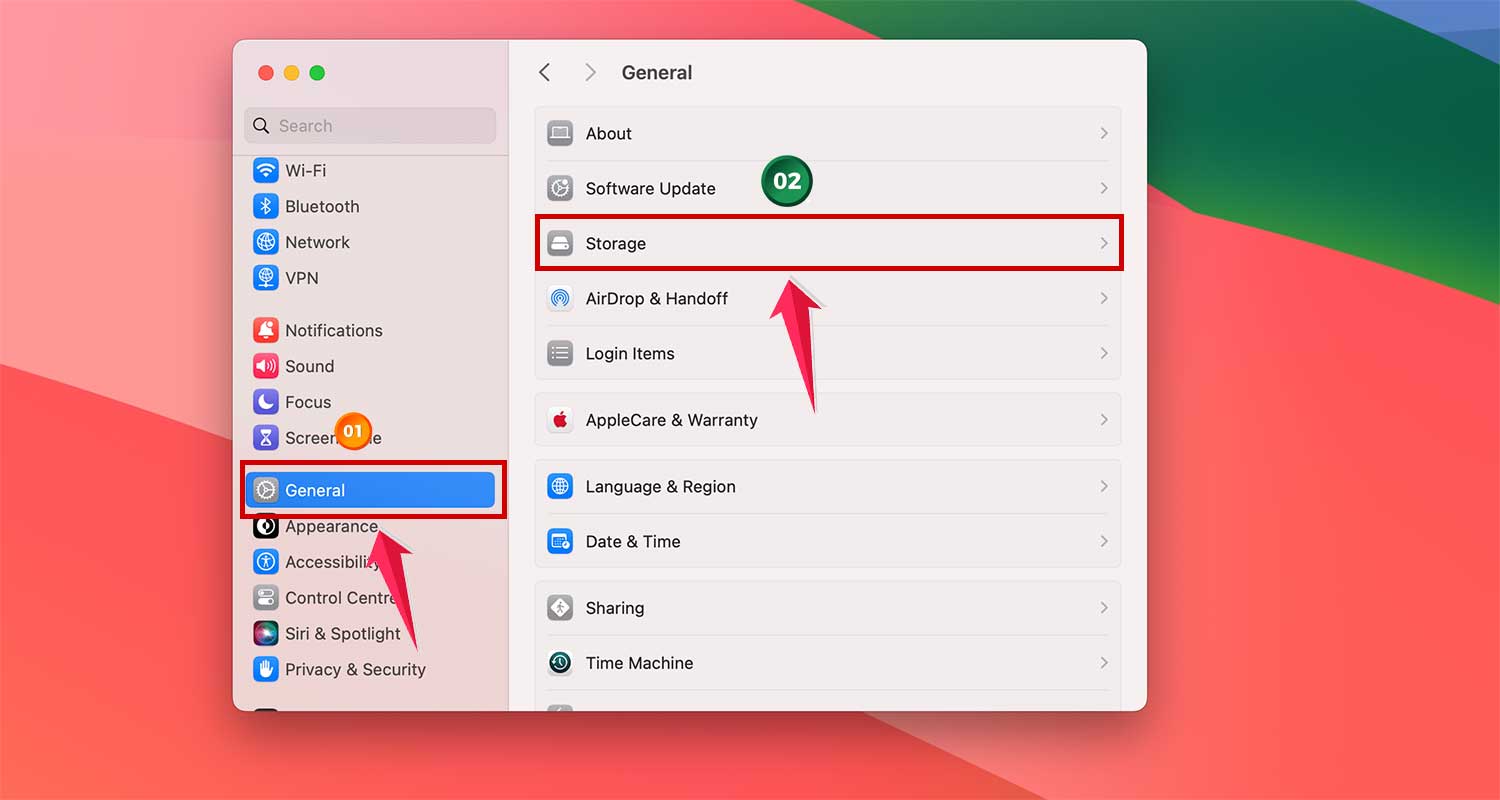Open Sound settings
Viewport: 1500px width, 800px height.
pos(308,366)
